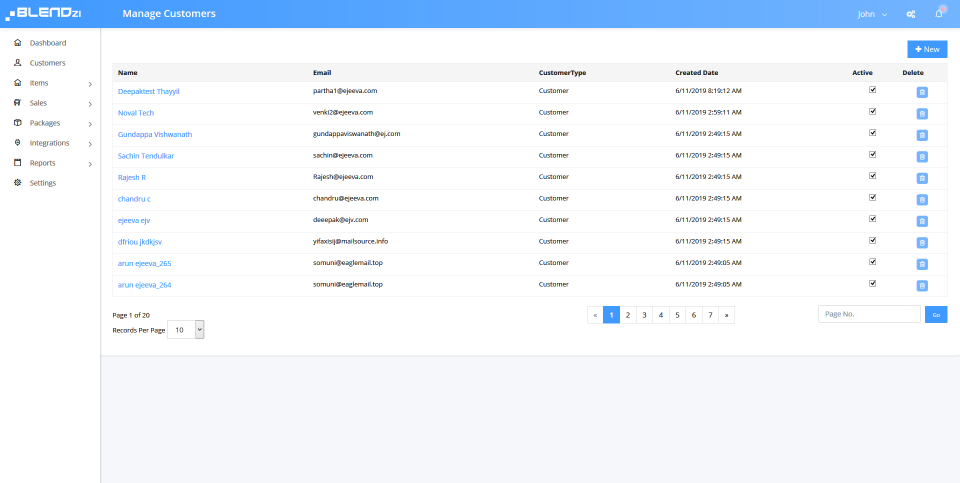Click the Sales cart icon in sidebar
This screenshot has width=960, height=483.
point(17,103)
